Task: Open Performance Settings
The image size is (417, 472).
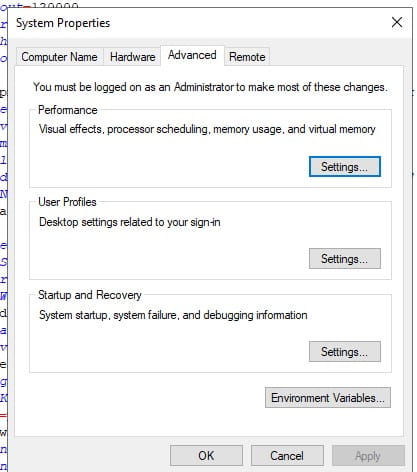Action: (344, 167)
